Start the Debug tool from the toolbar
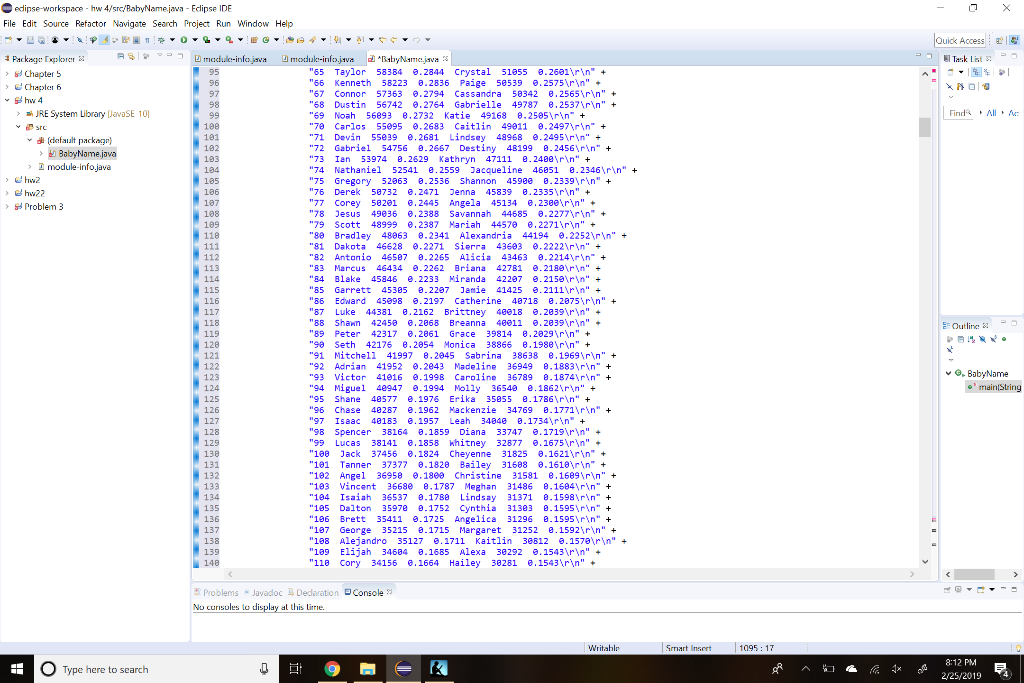Viewport: 1024px width, 683px height. (161, 40)
